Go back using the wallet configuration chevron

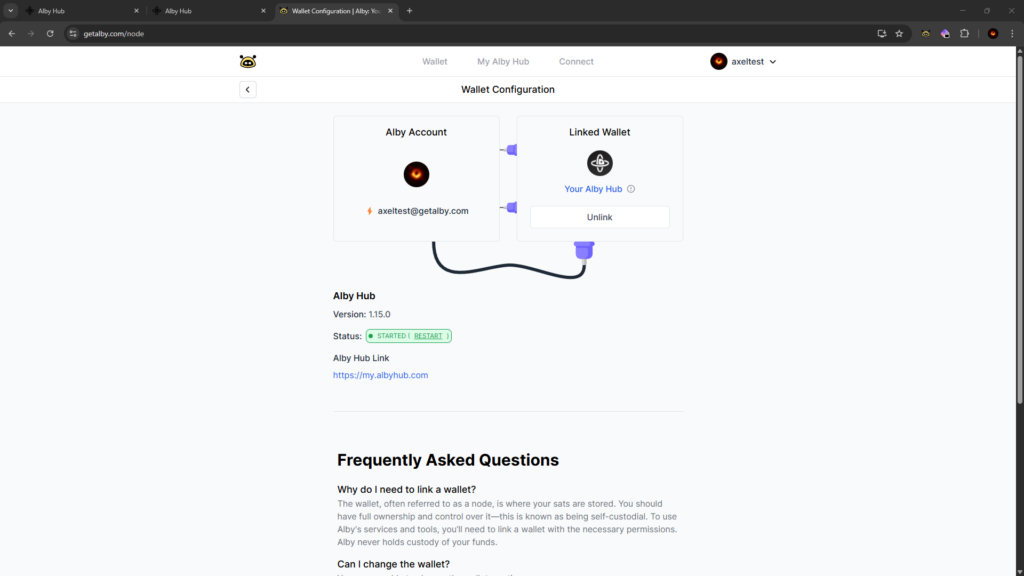point(248,90)
